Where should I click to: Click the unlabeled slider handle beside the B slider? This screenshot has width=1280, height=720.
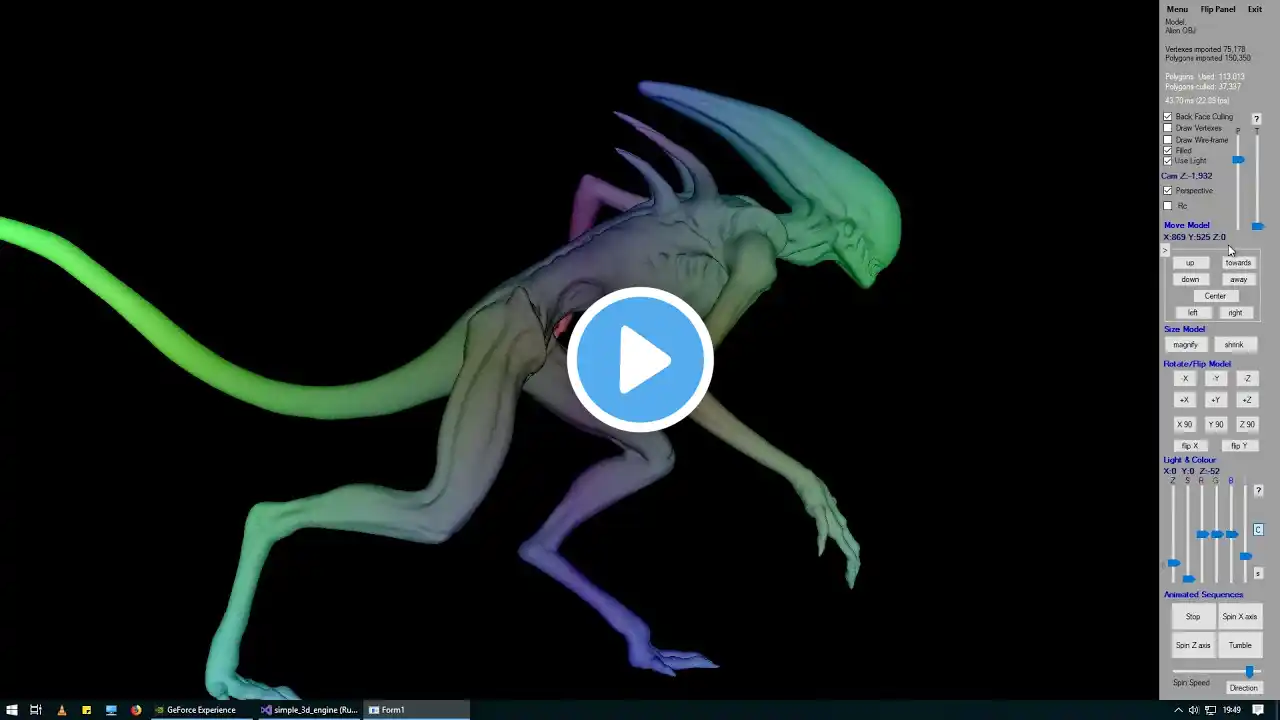1246,556
